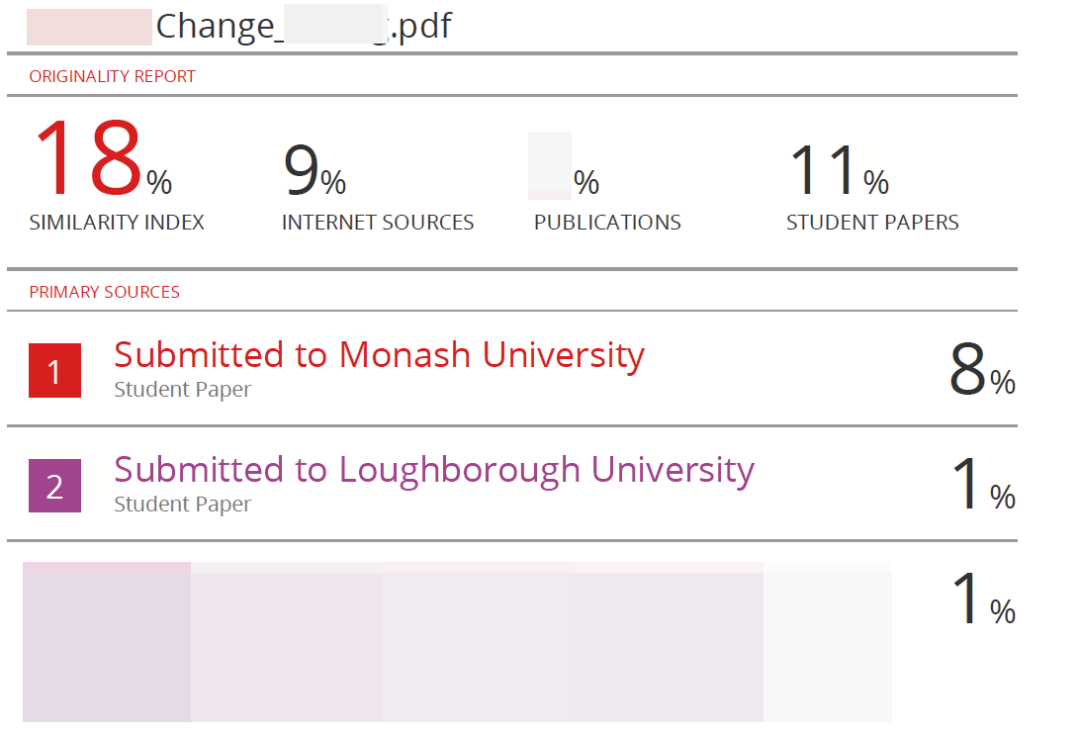Image resolution: width=1080 pixels, height=730 pixels.
Task: Click the Similarity Index label
Action: (x=116, y=222)
